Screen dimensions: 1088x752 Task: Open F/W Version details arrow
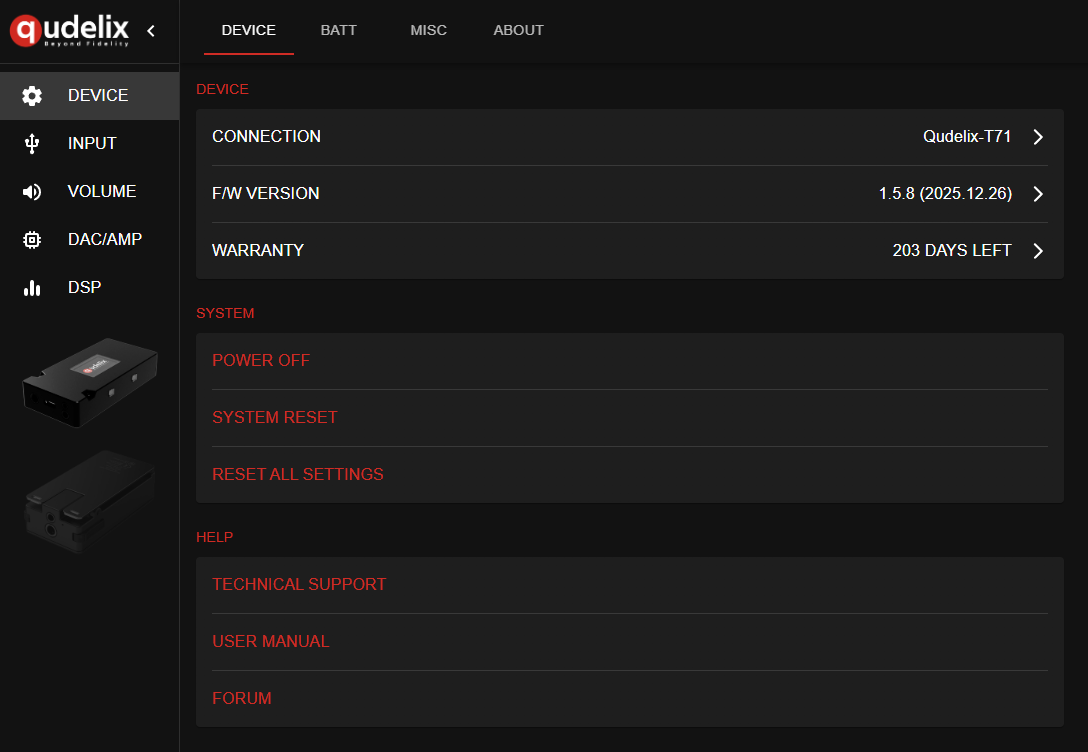(x=1038, y=194)
